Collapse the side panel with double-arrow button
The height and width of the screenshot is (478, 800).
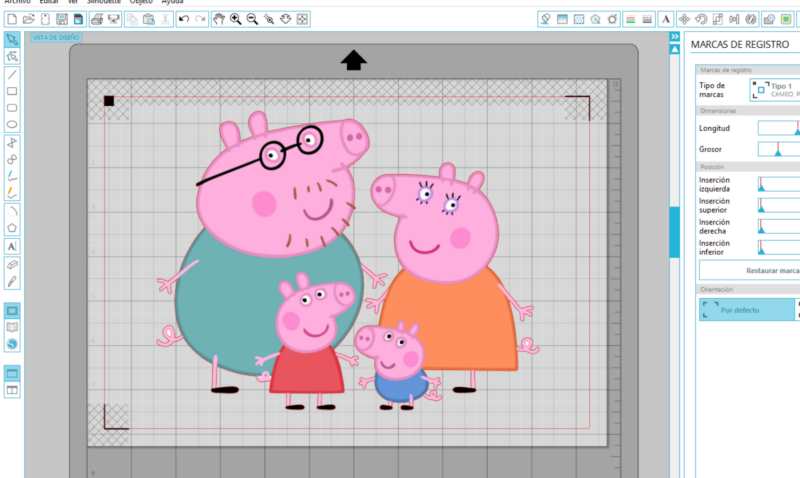pos(674,36)
